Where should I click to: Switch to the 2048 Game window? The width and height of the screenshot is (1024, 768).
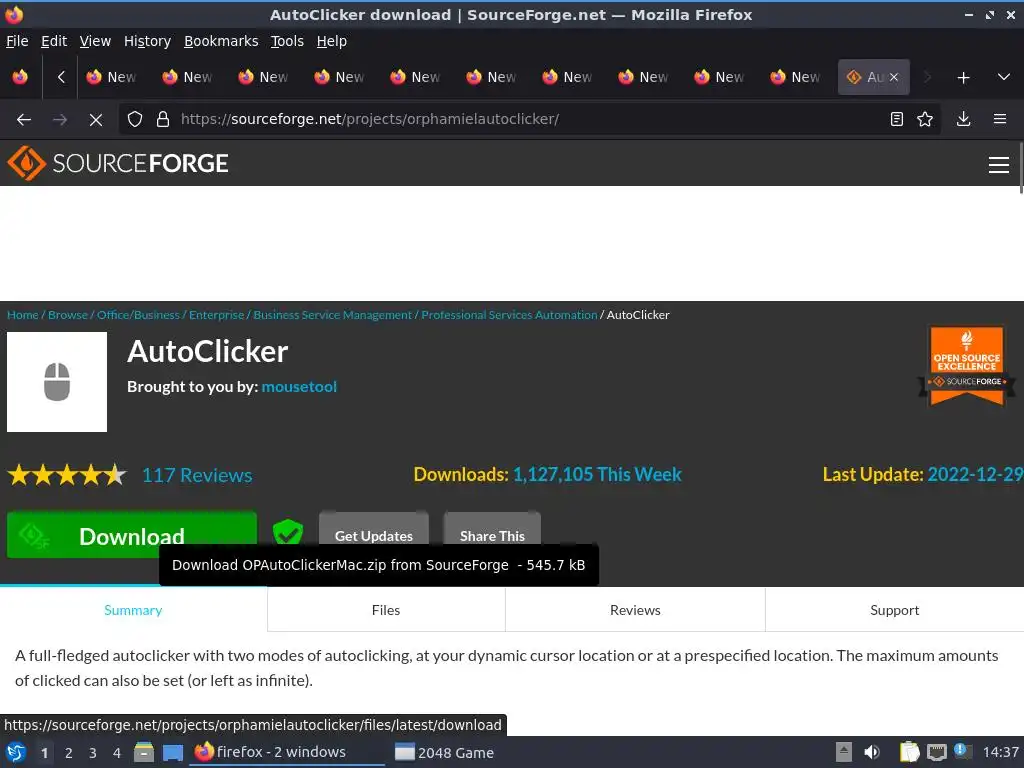(x=444, y=752)
